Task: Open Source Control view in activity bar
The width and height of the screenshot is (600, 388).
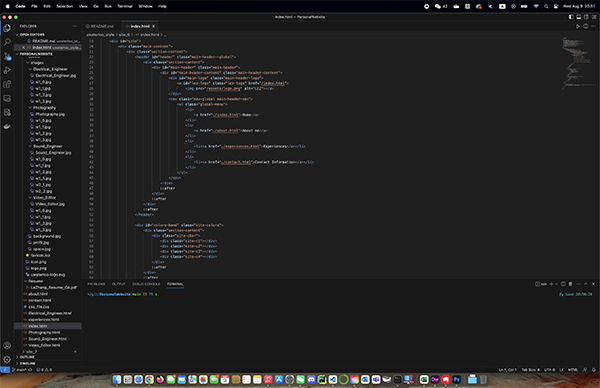Action: pyautogui.click(x=7, y=56)
